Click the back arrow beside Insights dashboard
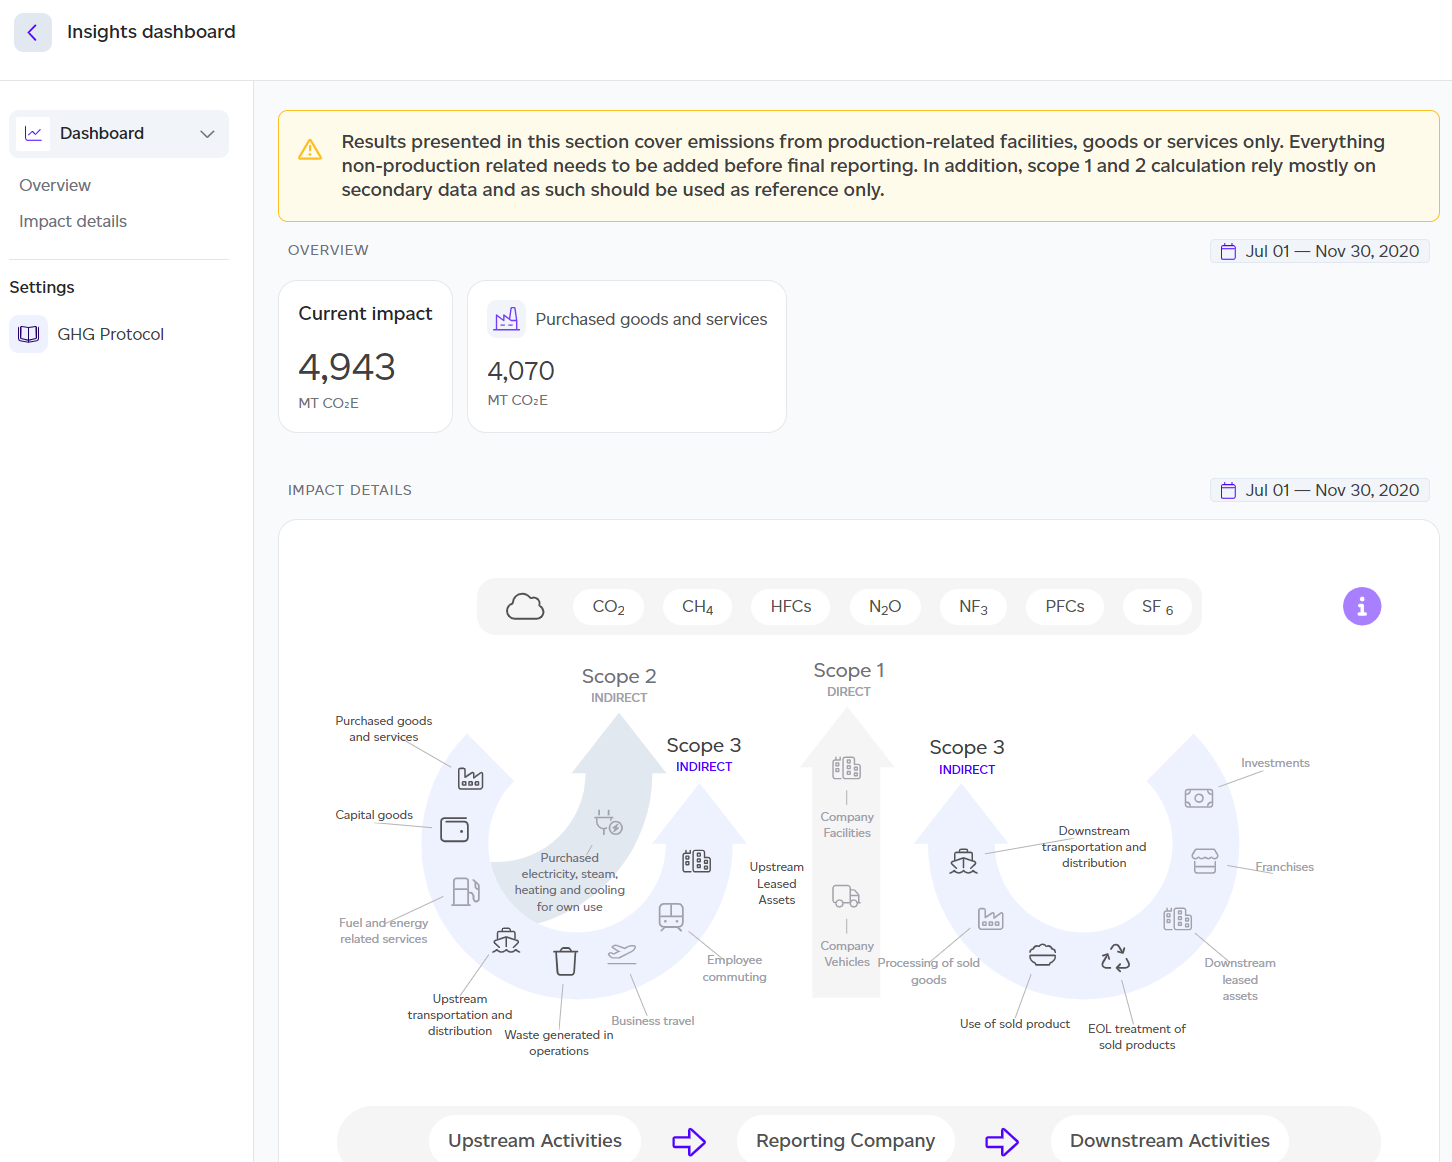This screenshot has height=1162, width=1452. click(x=32, y=32)
